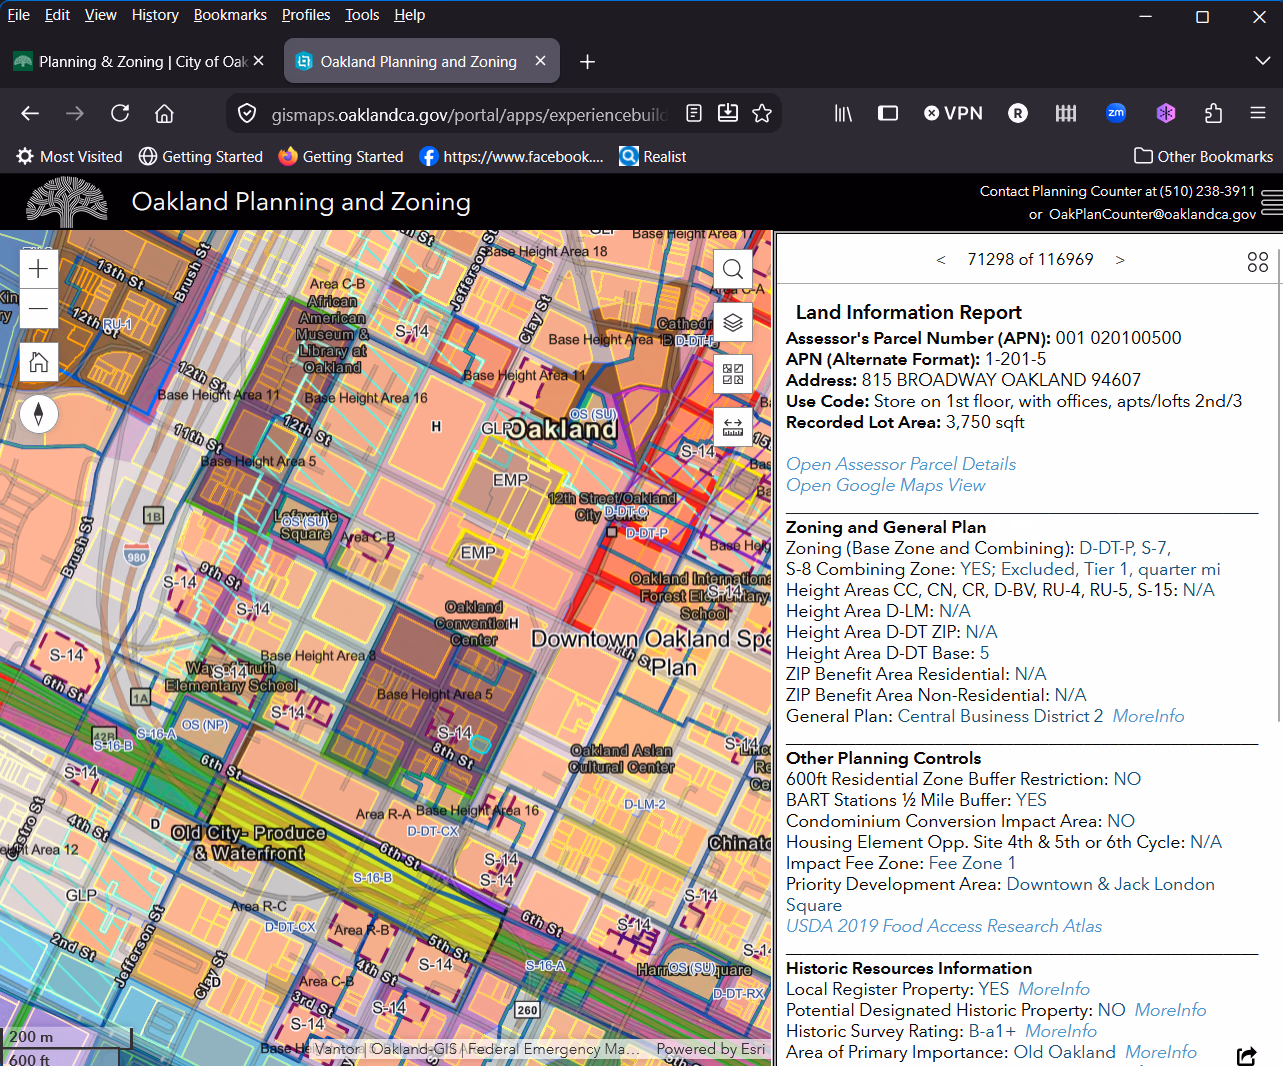Open the map layers list
The image size is (1283, 1066).
click(733, 322)
